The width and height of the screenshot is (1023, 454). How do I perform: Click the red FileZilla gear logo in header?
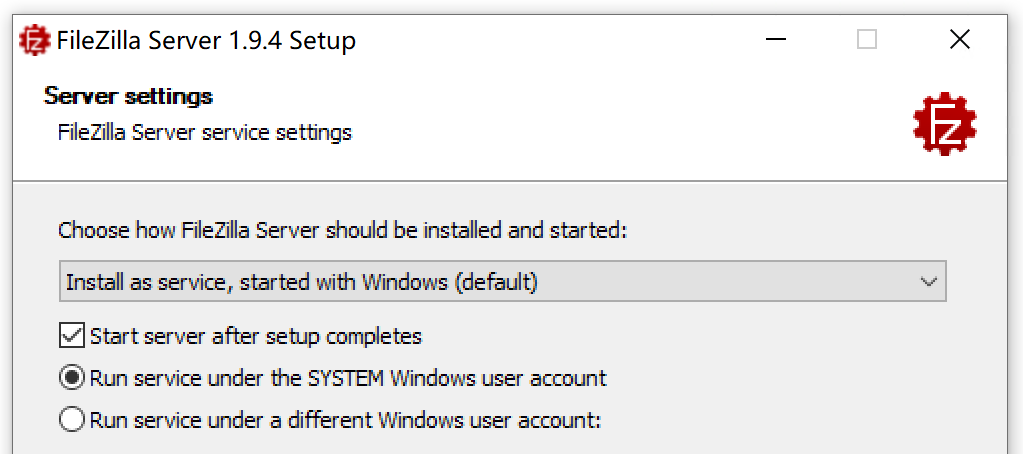pyautogui.click(x=945, y=123)
